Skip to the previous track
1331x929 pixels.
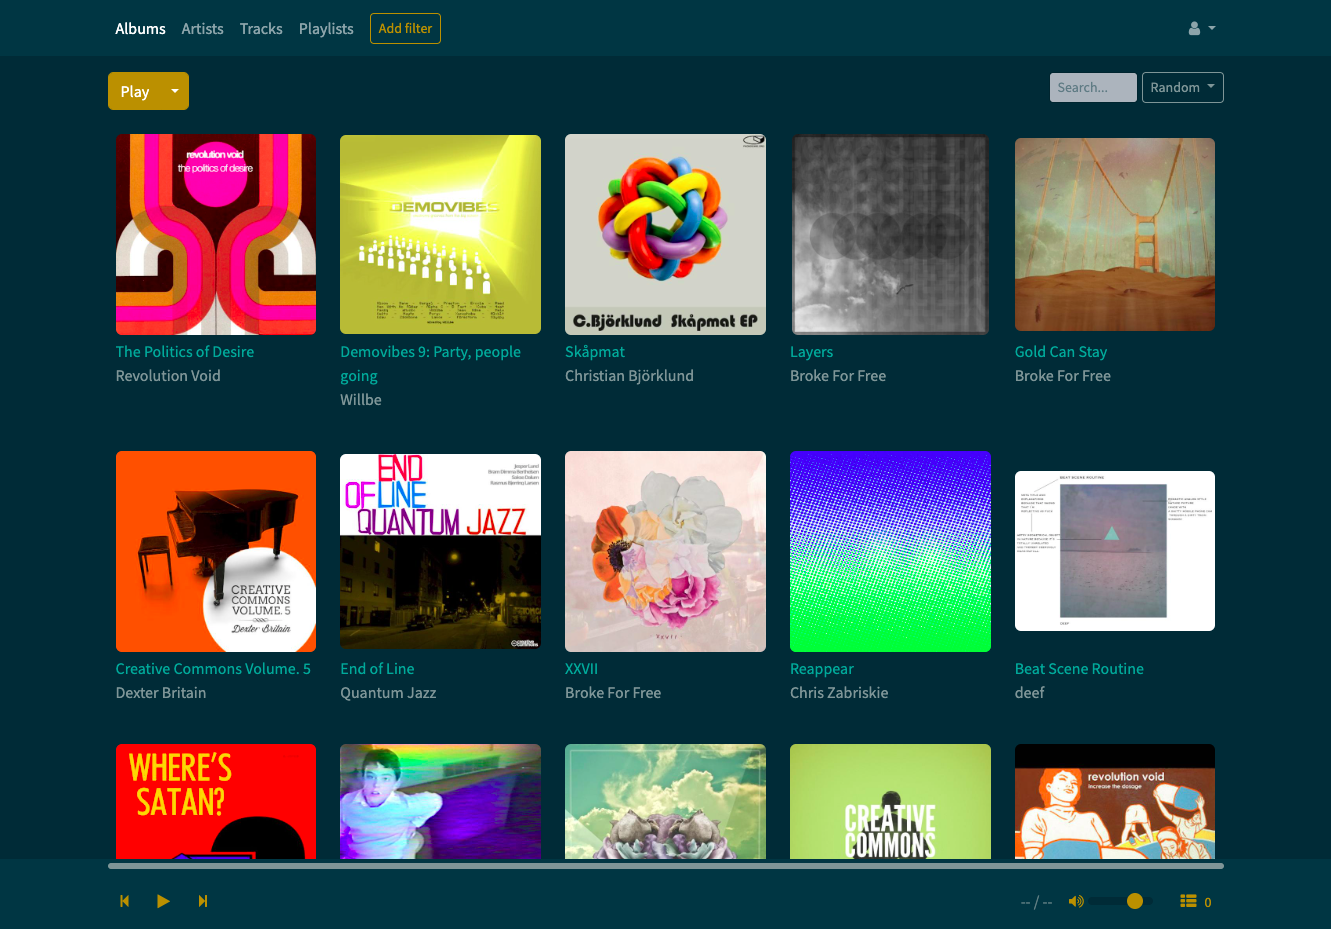click(x=125, y=901)
